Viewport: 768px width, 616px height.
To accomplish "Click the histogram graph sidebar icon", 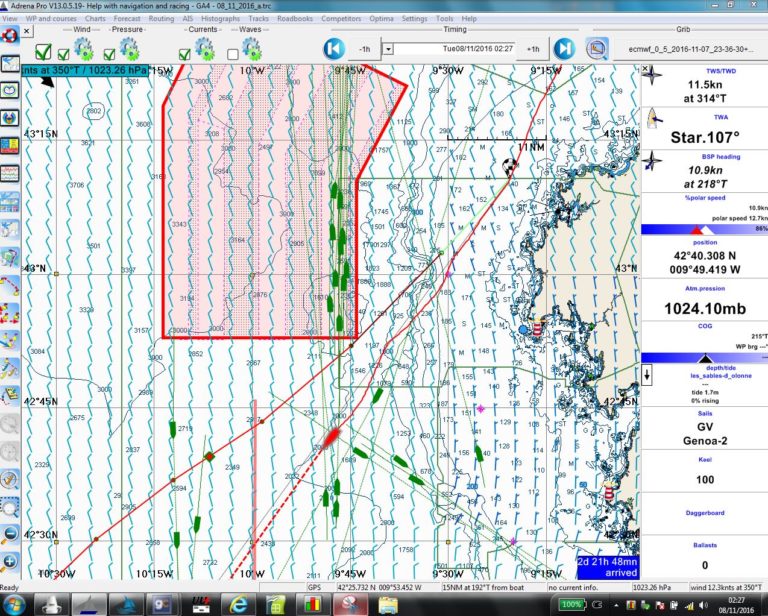I will 10,173.
